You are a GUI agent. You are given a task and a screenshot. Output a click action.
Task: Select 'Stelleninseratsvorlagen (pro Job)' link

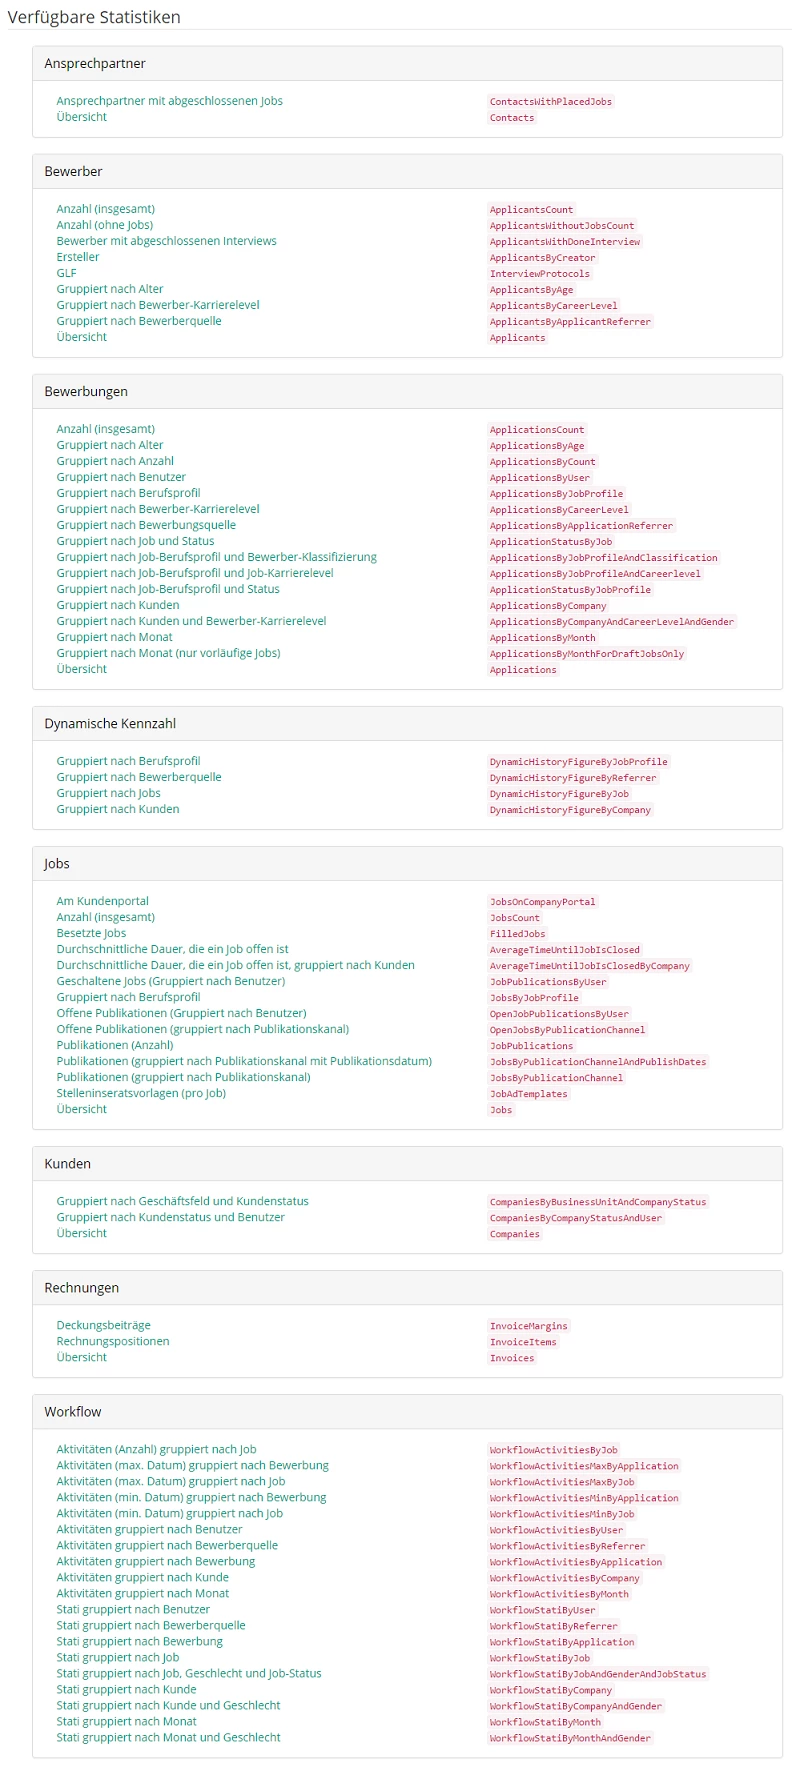click(141, 1093)
